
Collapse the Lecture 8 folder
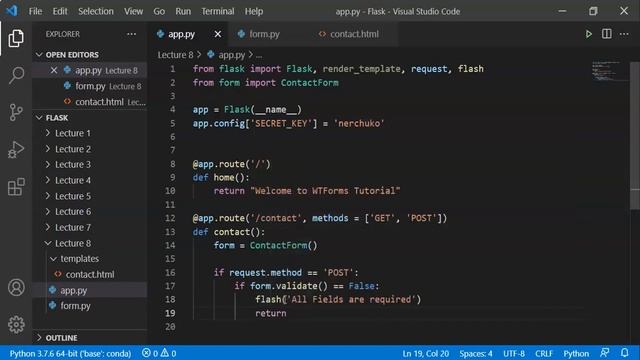click(x=48, y=243)
